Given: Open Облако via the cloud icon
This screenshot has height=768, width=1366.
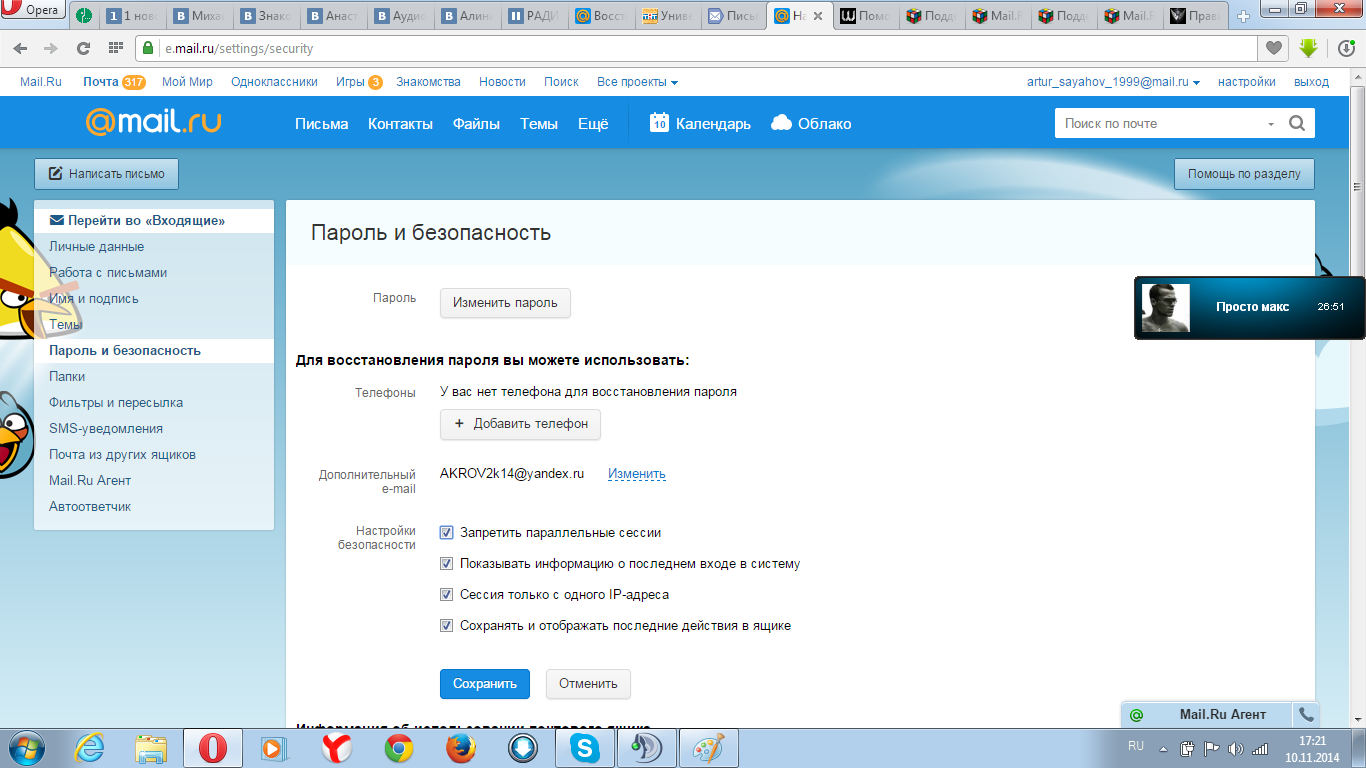Looking at the screenshot, I should [x=782, y=123].
